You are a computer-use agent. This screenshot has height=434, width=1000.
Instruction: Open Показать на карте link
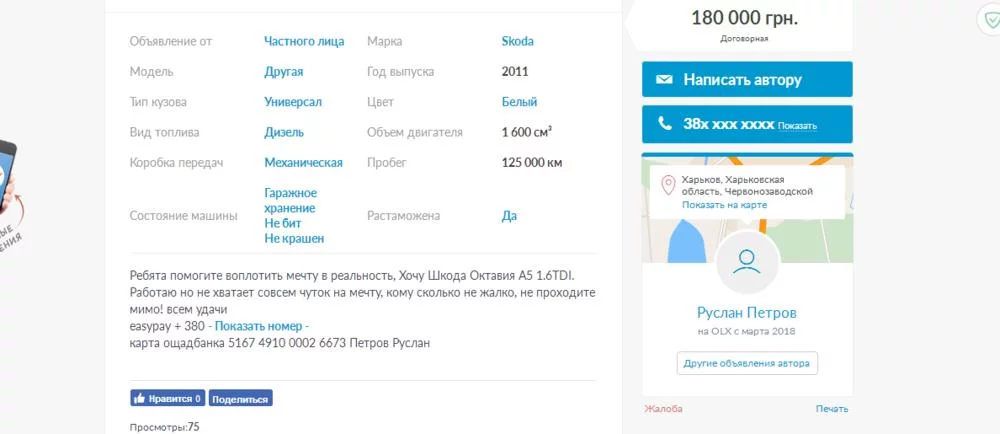(724, 205)
